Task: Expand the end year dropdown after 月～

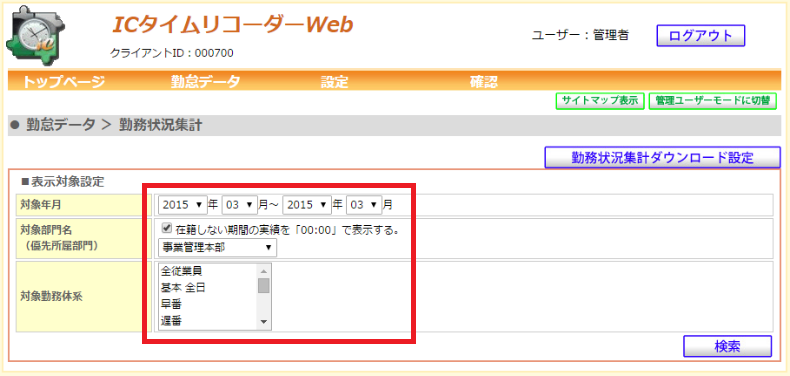Action: coord(307,205)
